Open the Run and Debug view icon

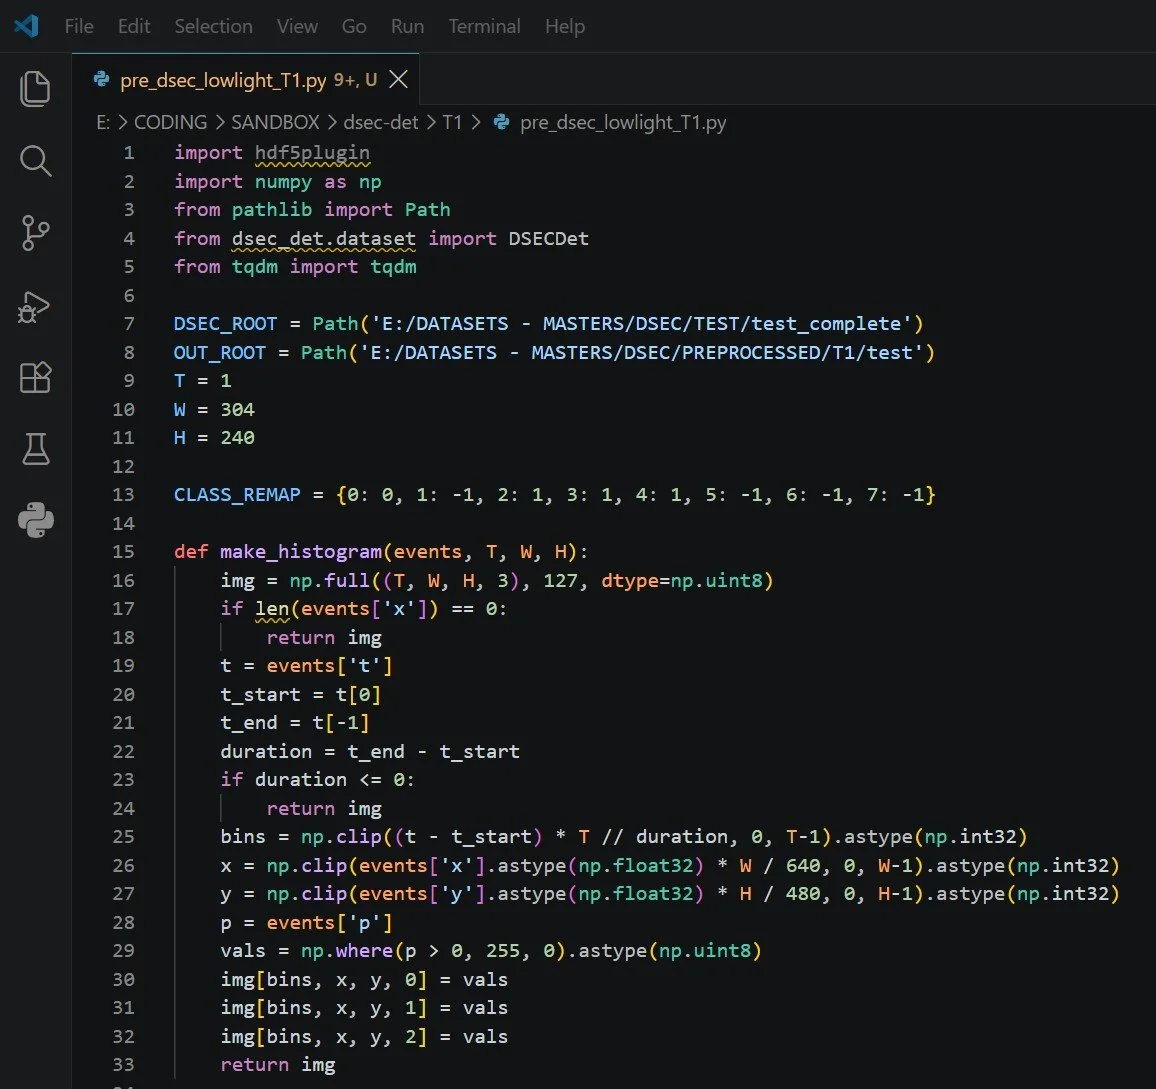click(35, 307)
